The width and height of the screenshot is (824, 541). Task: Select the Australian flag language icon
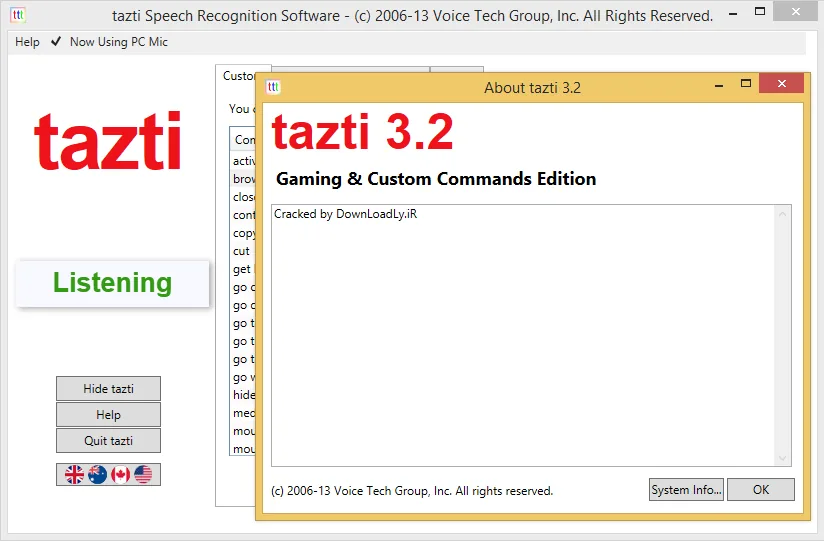(97, 474)
